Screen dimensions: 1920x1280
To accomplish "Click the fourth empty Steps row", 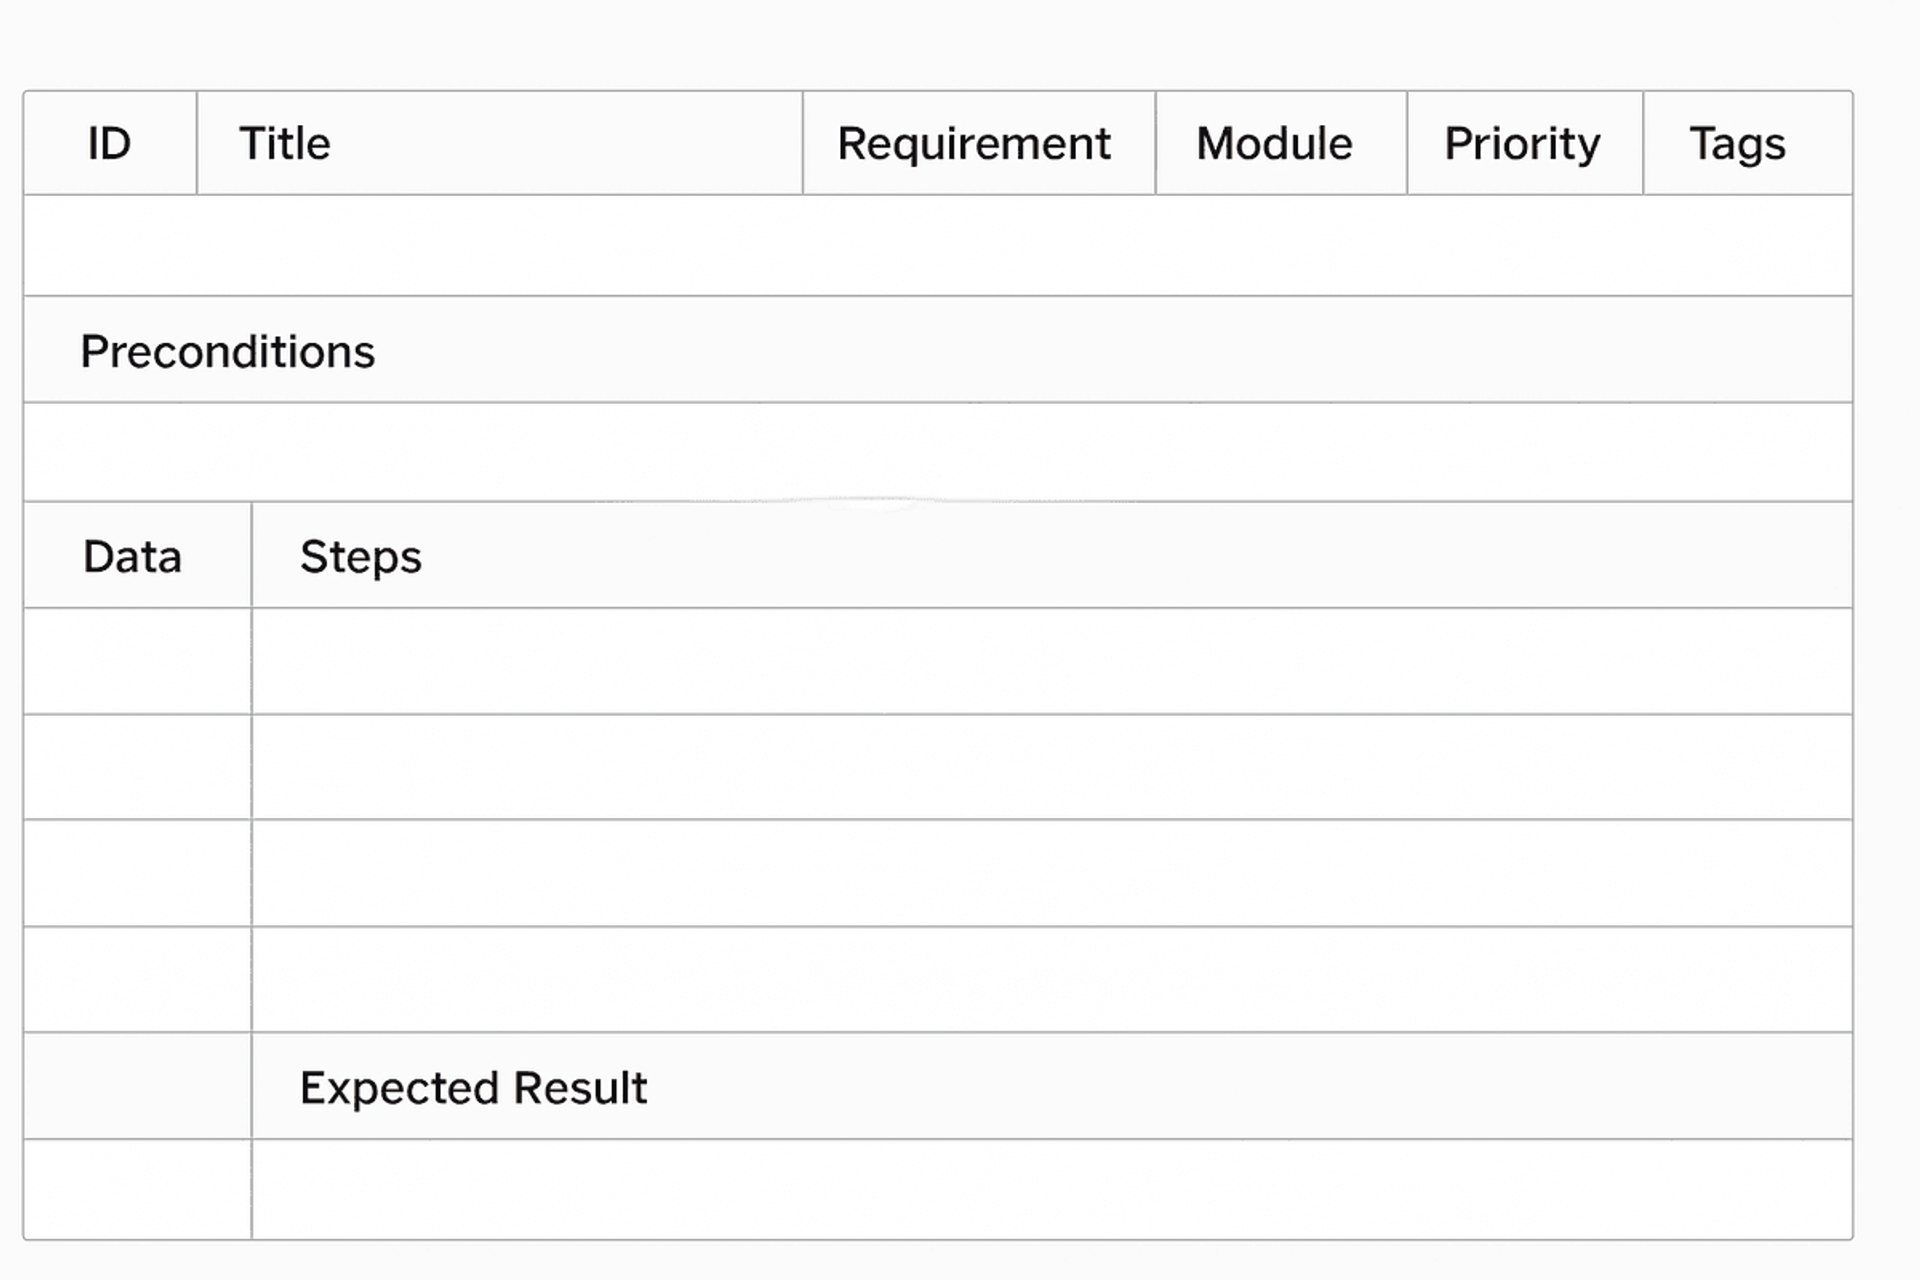I will click(1050, 980).
